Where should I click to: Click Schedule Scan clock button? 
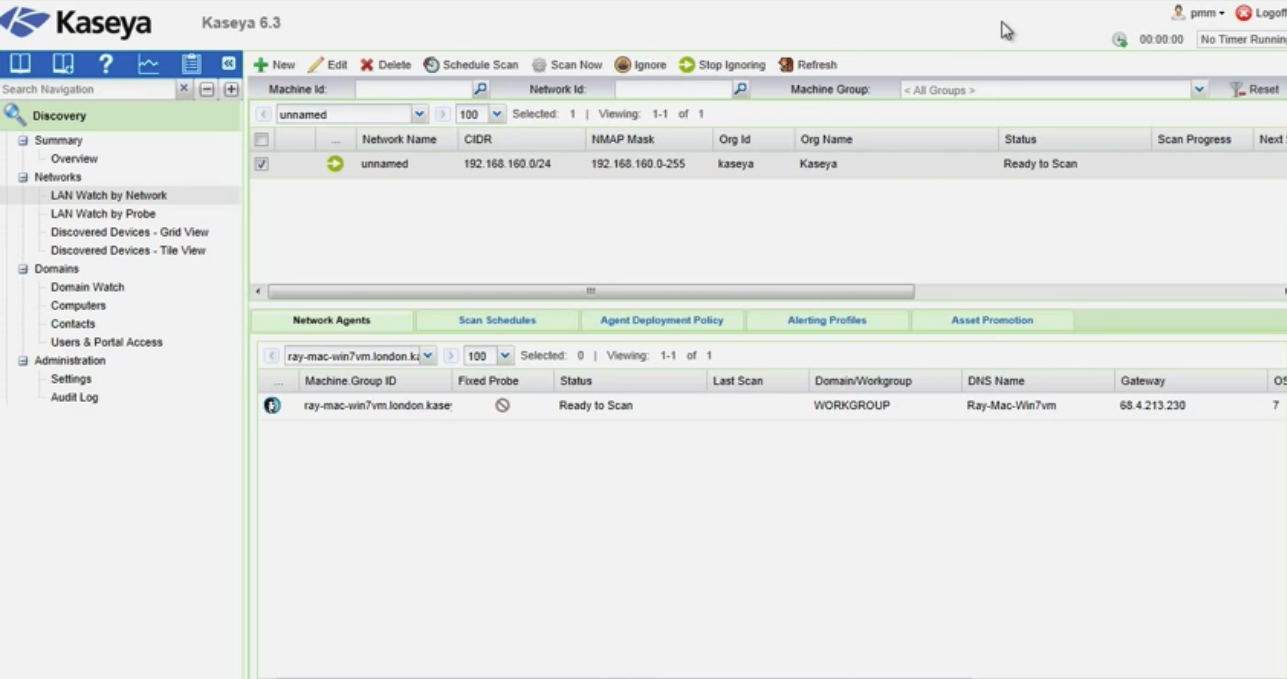coord(470,65)
